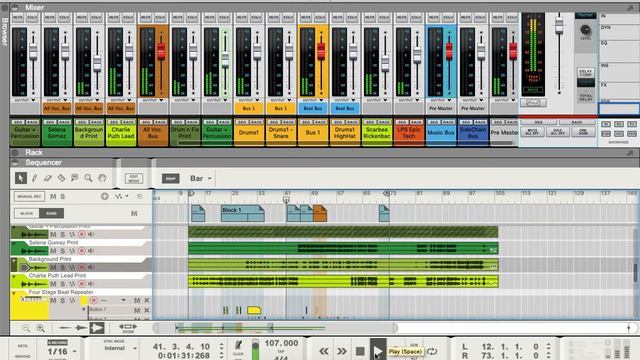The image size is (640, 360).
Task: Click the track list add circle icon
Action: (x=104, y=196)
